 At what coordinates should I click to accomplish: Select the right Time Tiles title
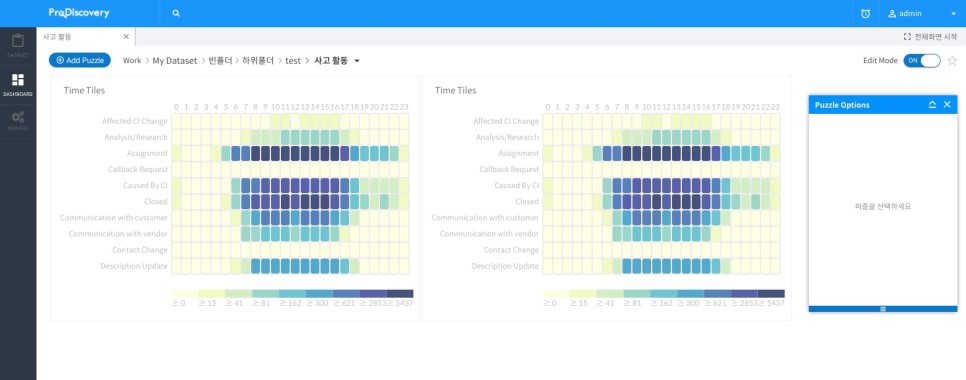(455, 91)
